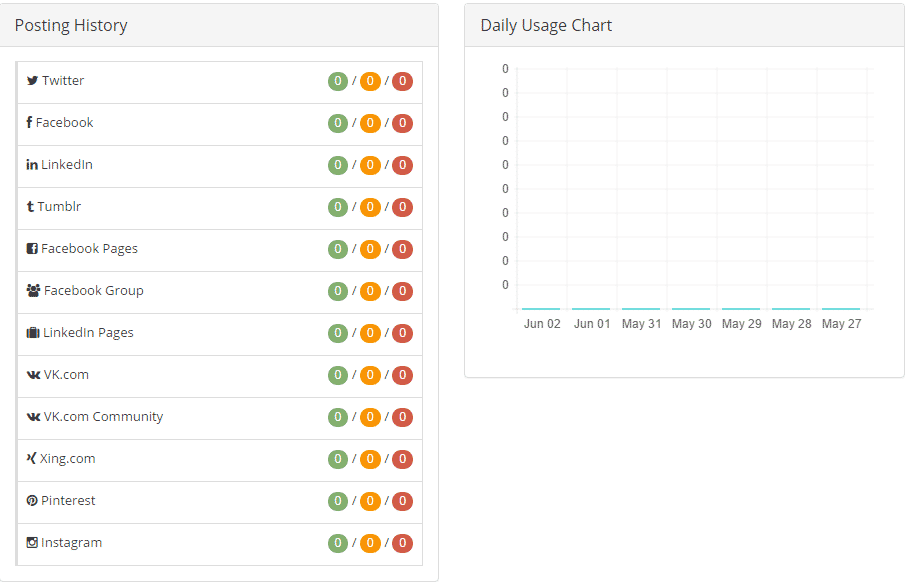The image size is (916, 582).
Task: Click the Twitter bird icon
Action: [32, 81]
